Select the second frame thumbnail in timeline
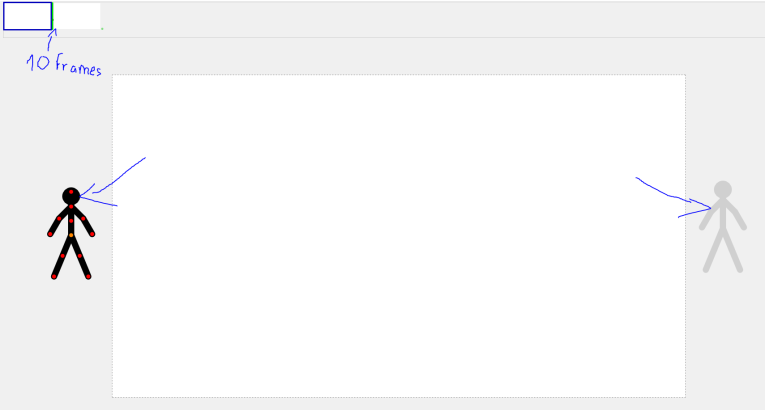765x410 pixels. [77, 16]
